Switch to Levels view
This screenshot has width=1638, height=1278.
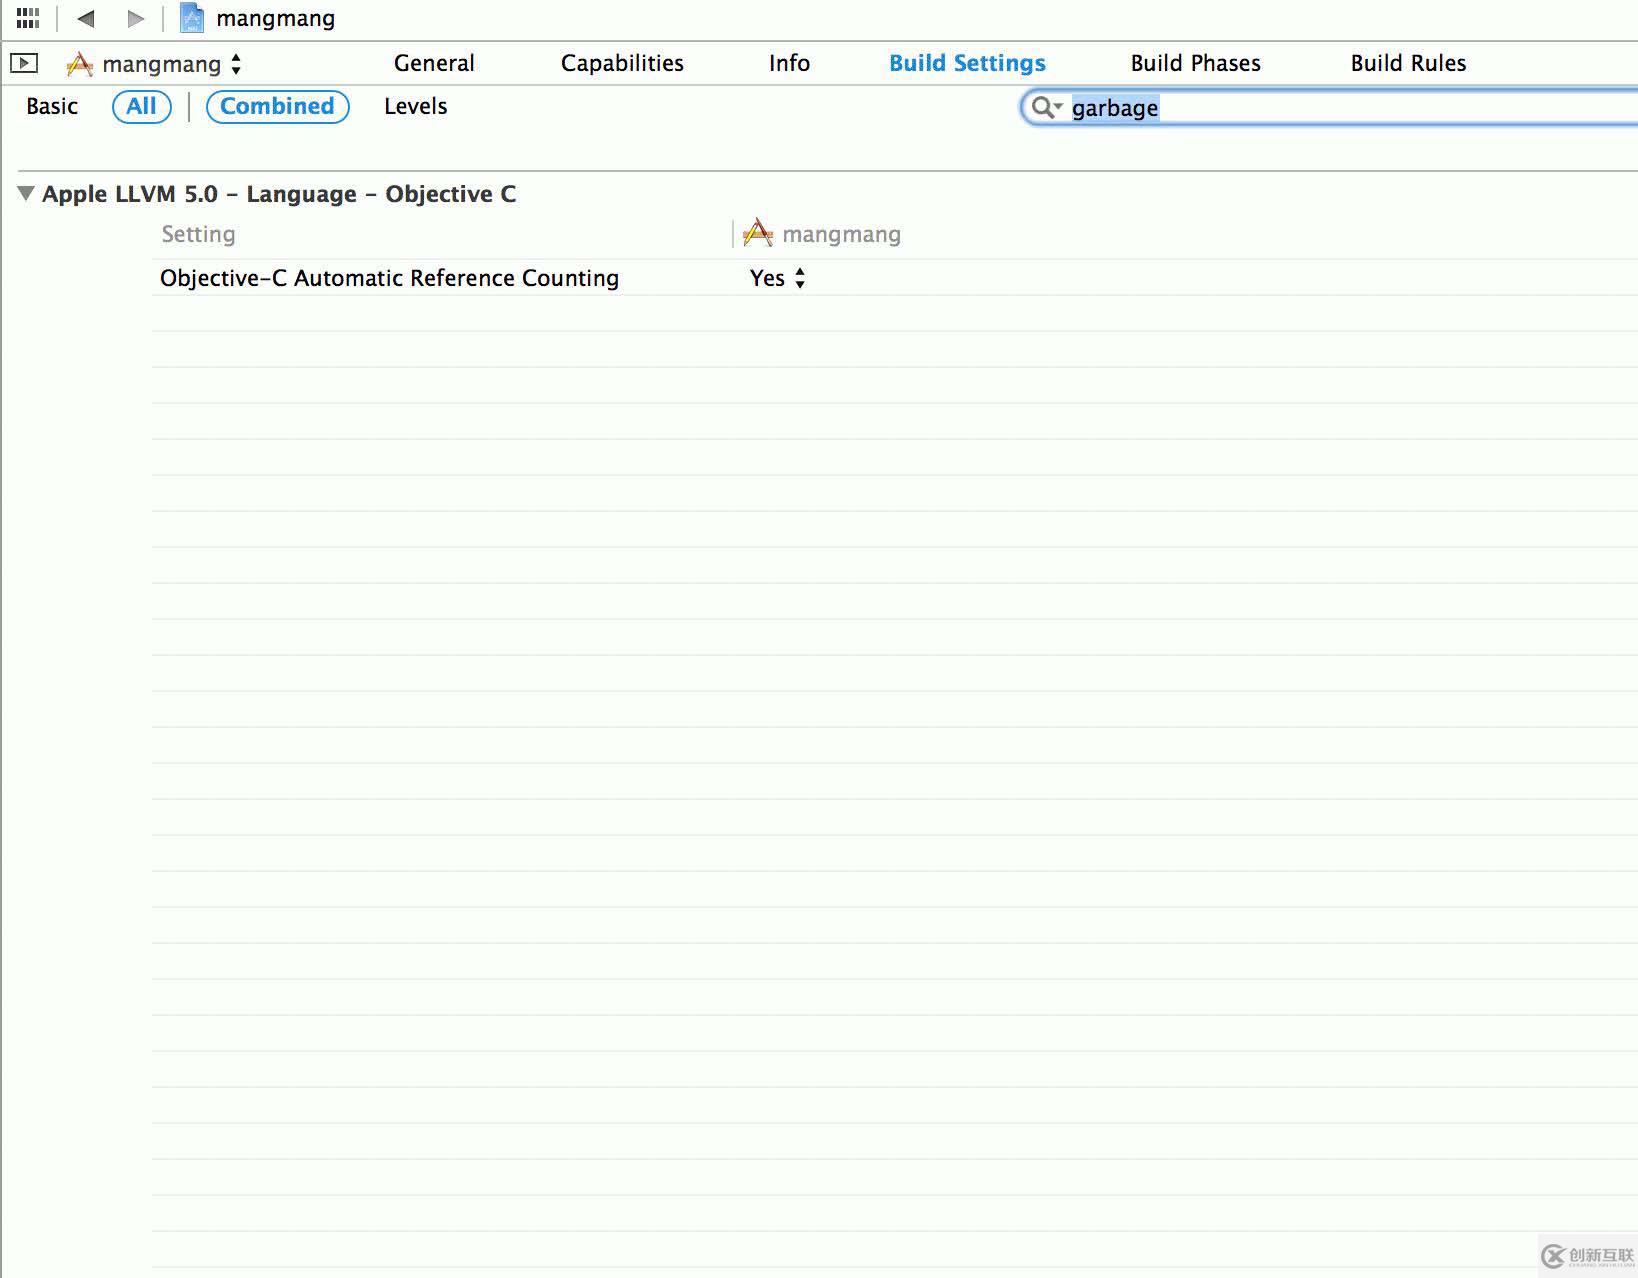pos(415,106)
